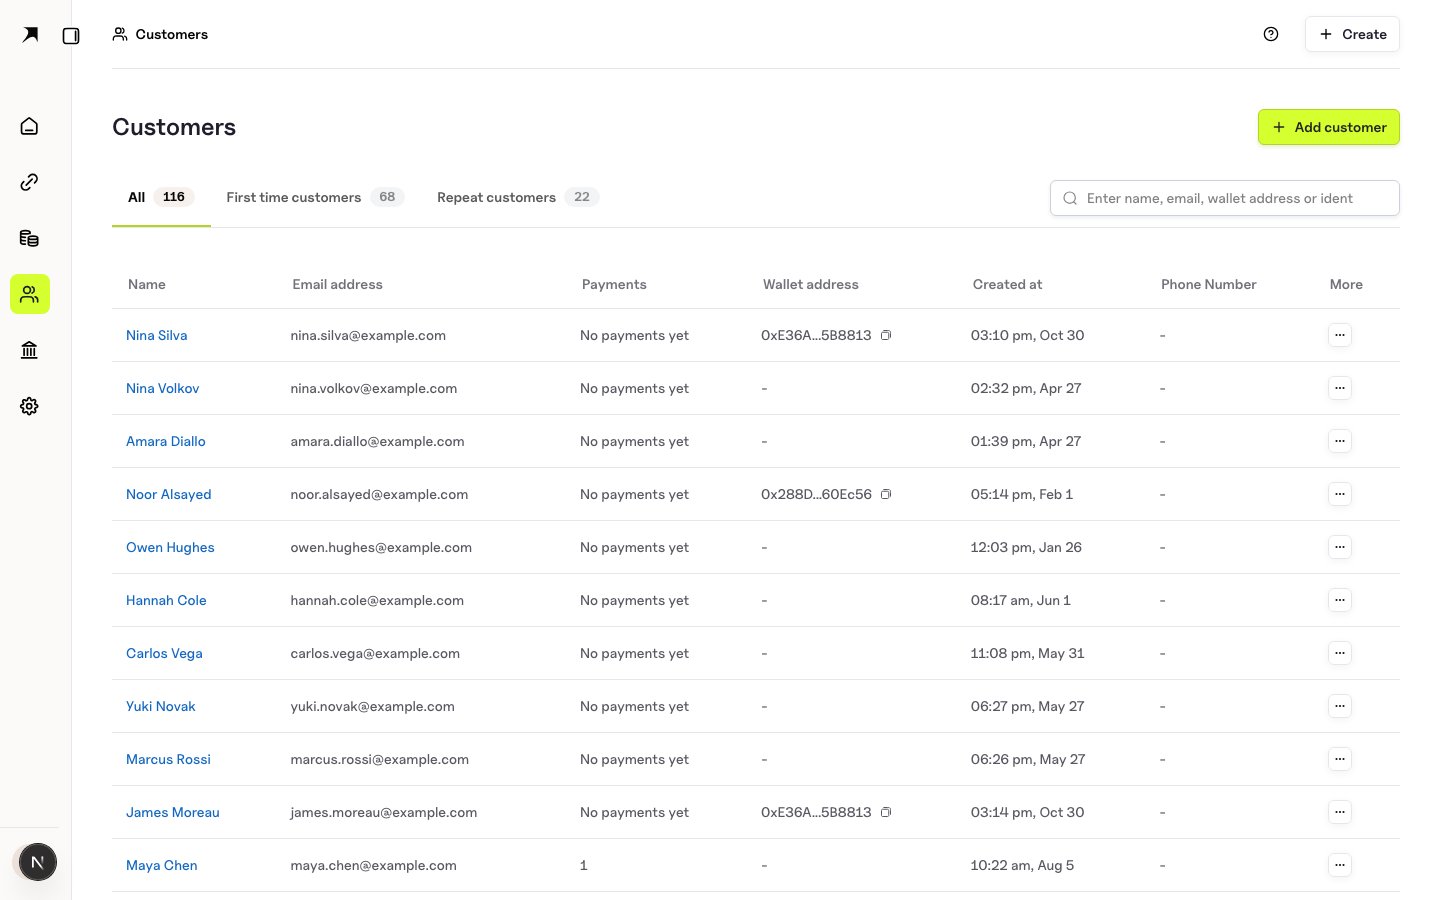The height and width of the screenshot is (900, 1440).
Task: Focus the customer search field
Action: coord(1225,198)
